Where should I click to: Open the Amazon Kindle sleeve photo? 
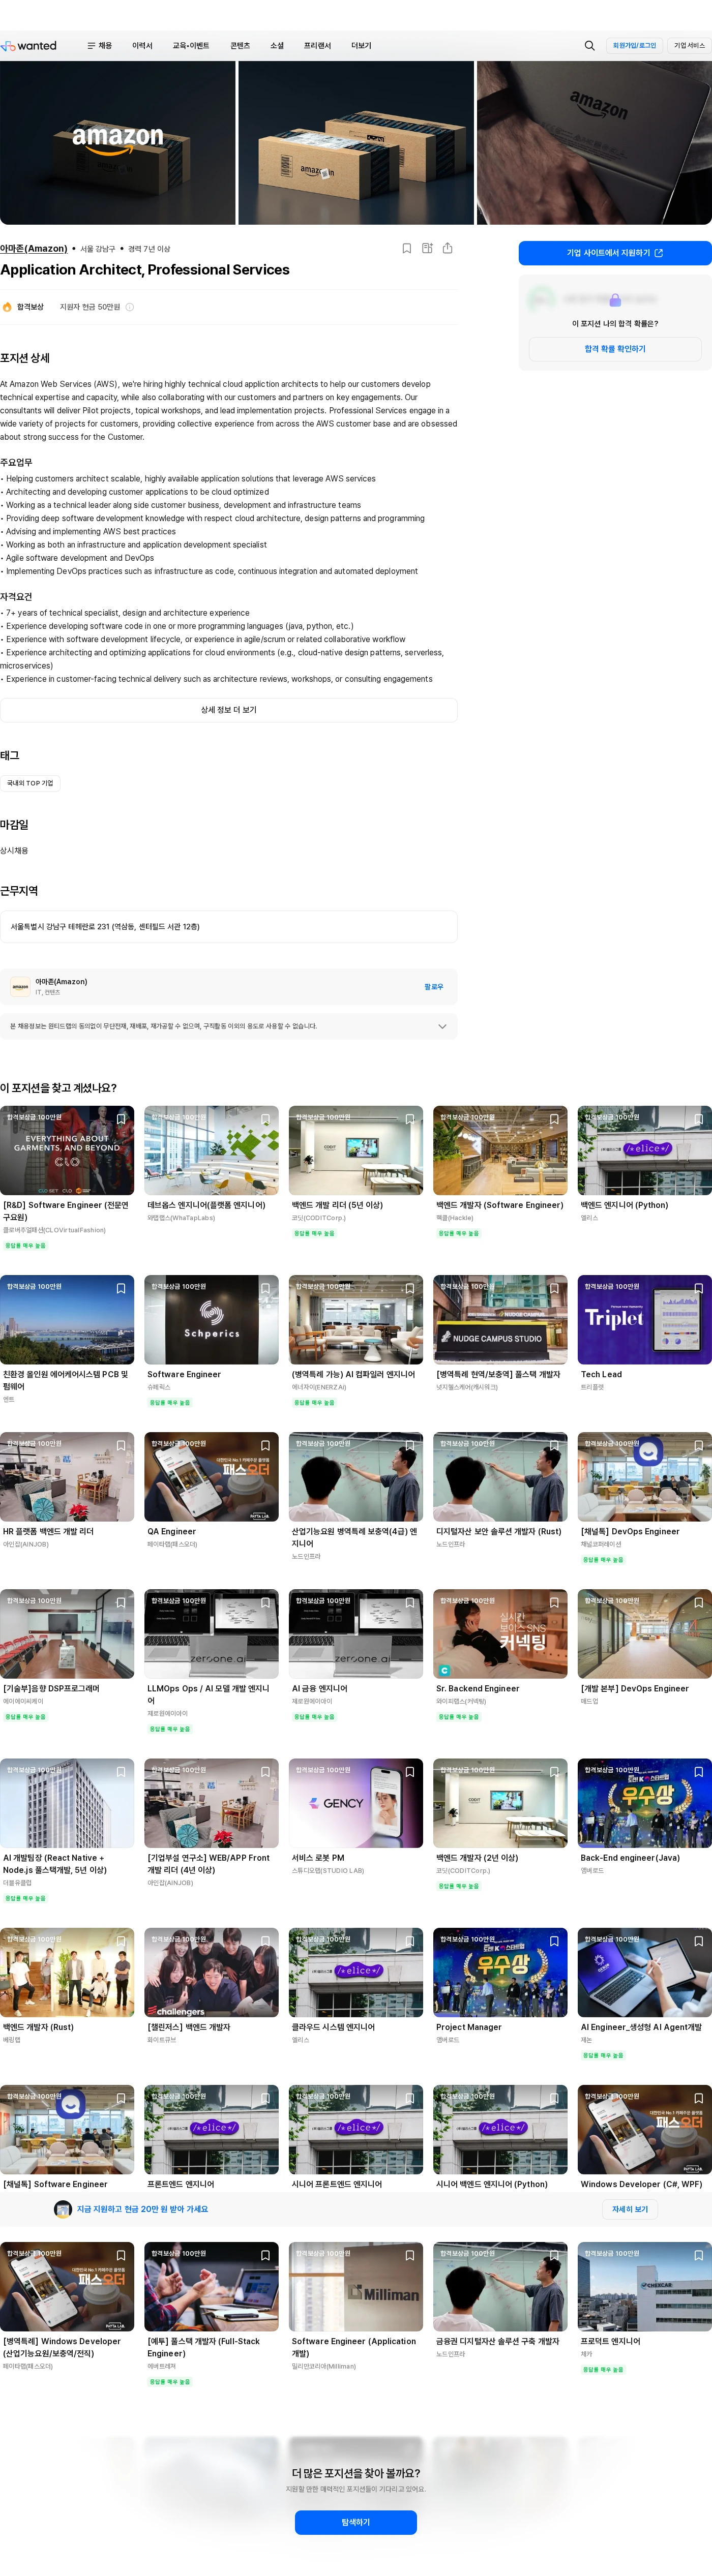pyautogui.click(x=594, y=143)
